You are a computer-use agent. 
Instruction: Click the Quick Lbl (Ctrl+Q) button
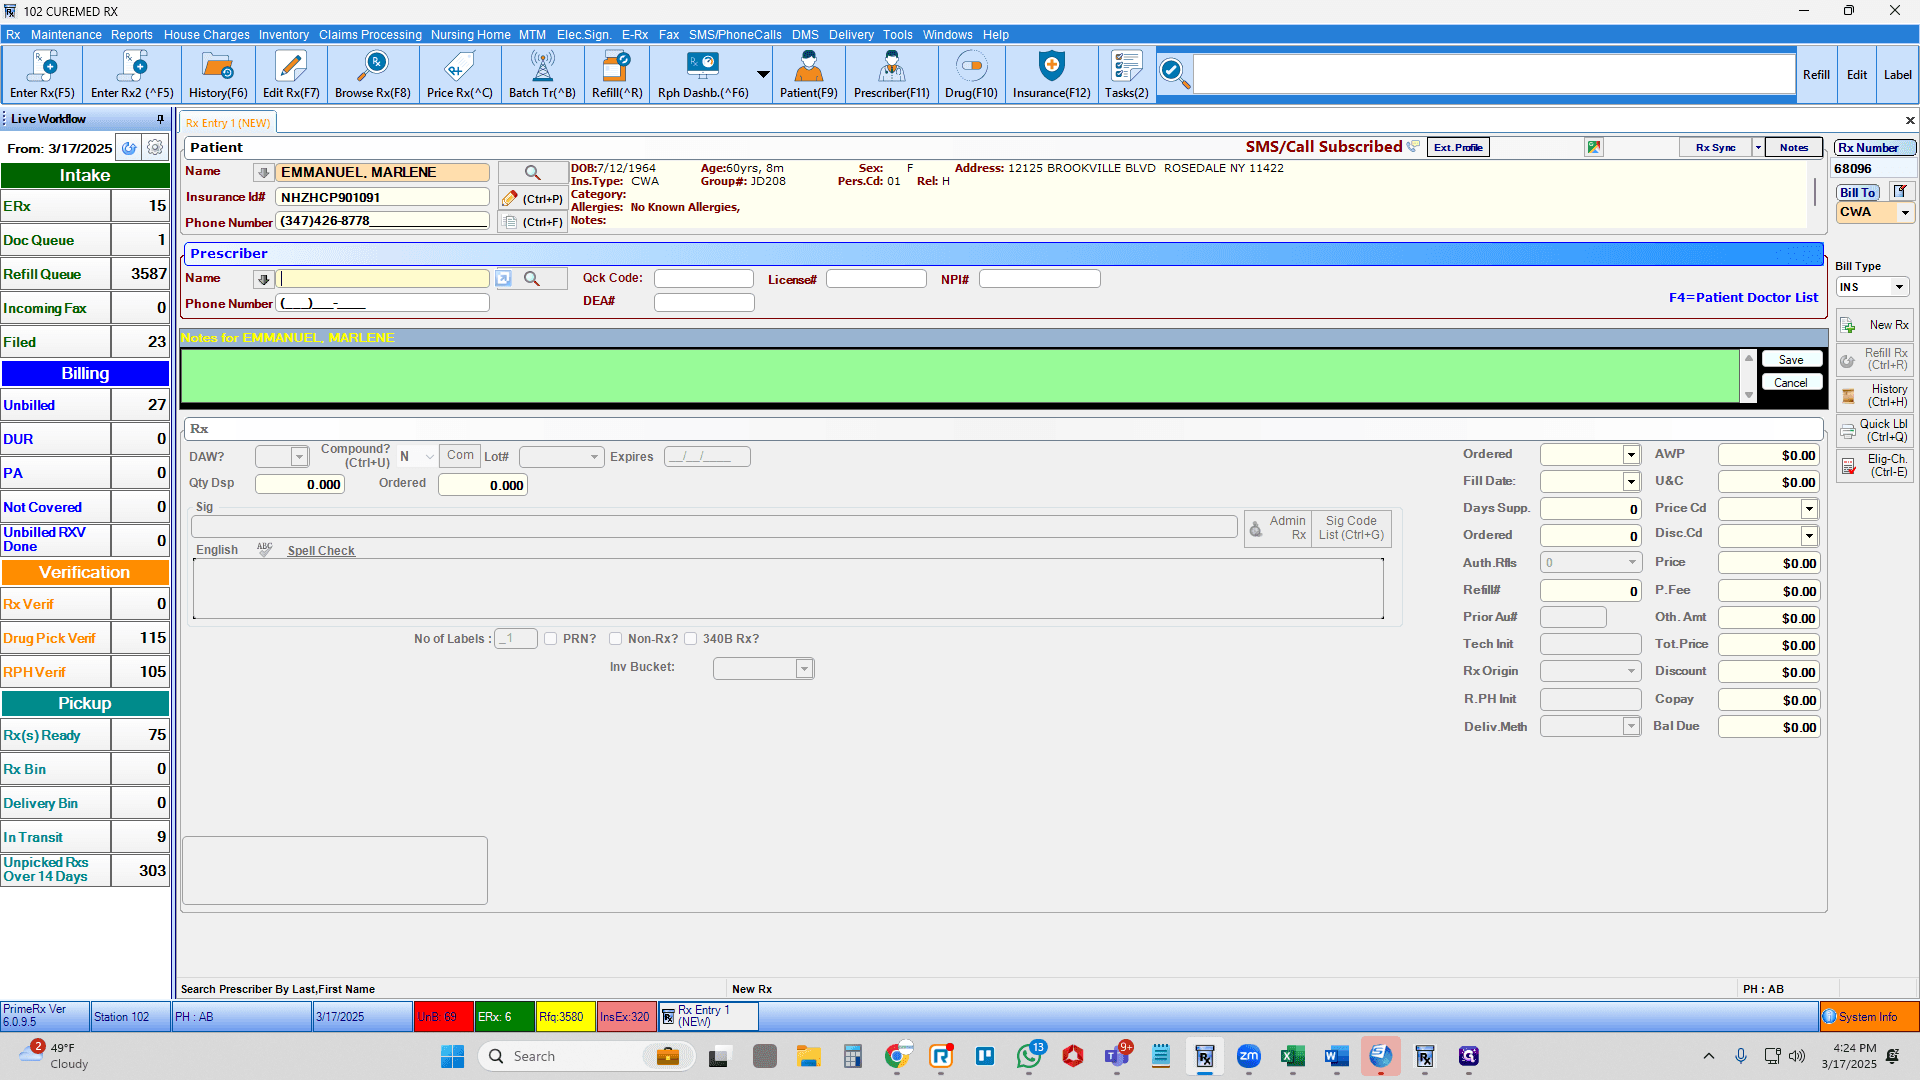coord(1875,431)
